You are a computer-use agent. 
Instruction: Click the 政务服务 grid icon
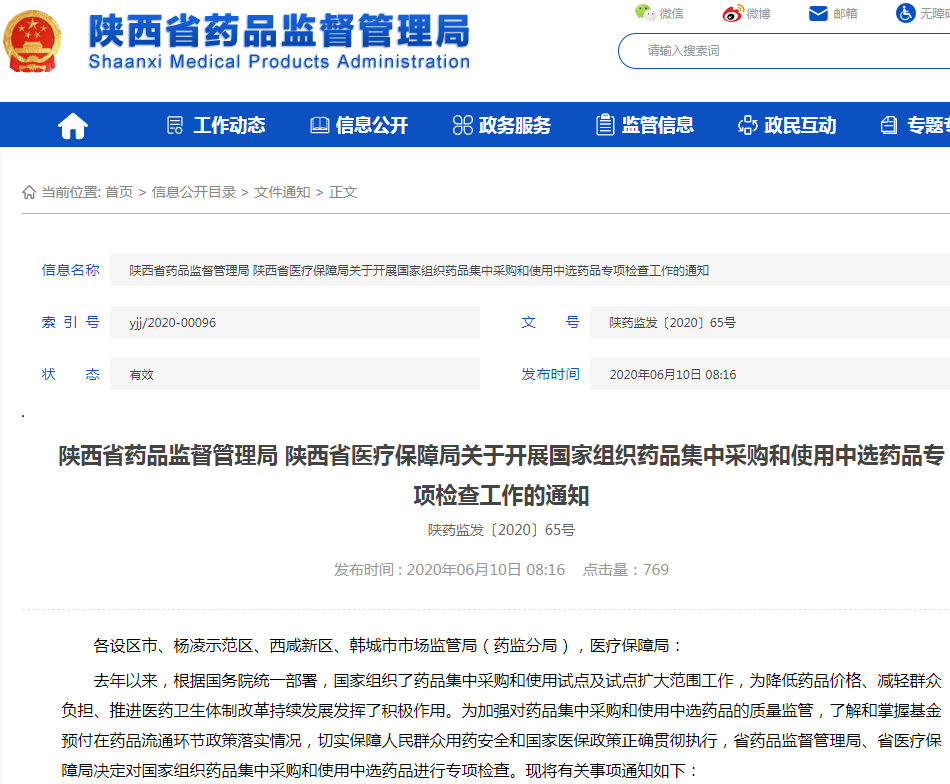point(462,125)
